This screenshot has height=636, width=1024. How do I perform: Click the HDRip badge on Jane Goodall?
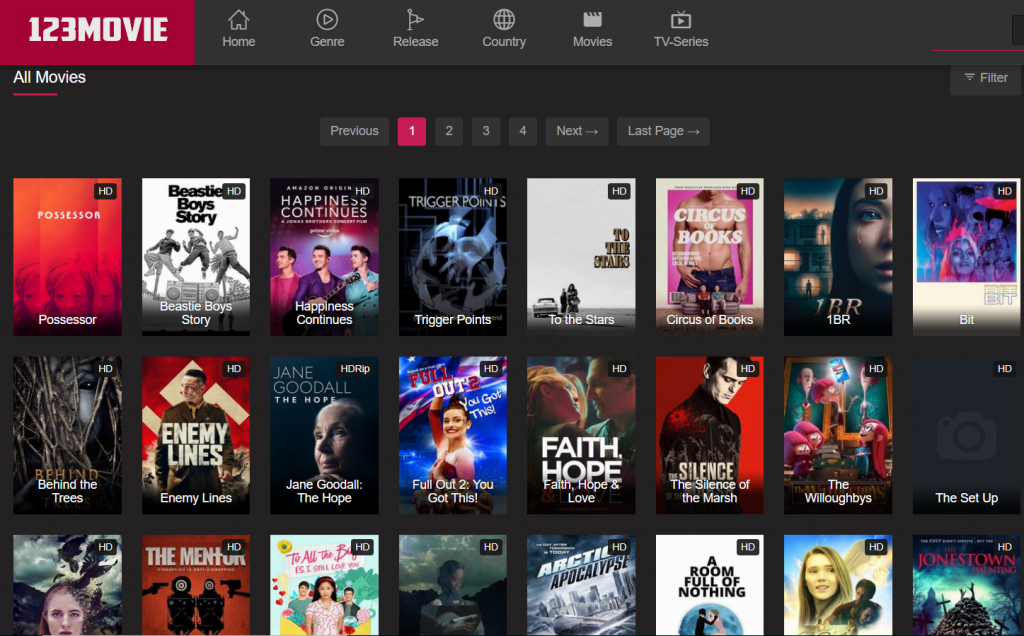pyautogui.click(x=355, y=369)
